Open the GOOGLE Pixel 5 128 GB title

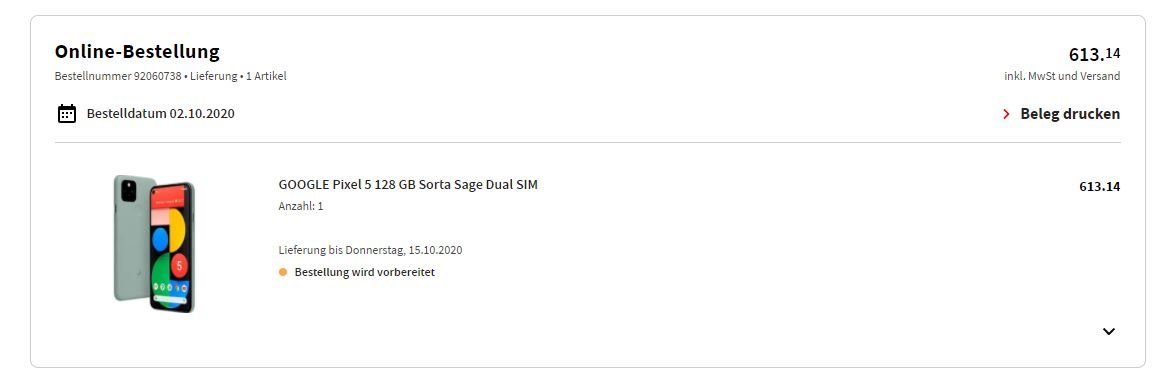[x=408, y=184]
